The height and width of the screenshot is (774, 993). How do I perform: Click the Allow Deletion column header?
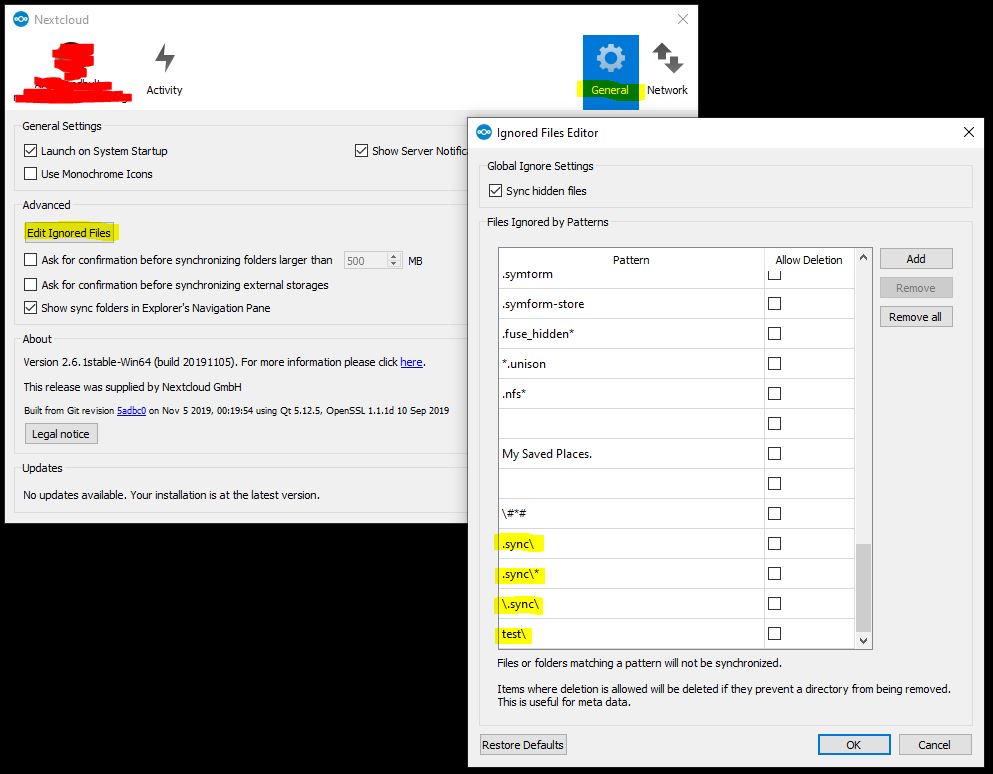coord(809,260)
